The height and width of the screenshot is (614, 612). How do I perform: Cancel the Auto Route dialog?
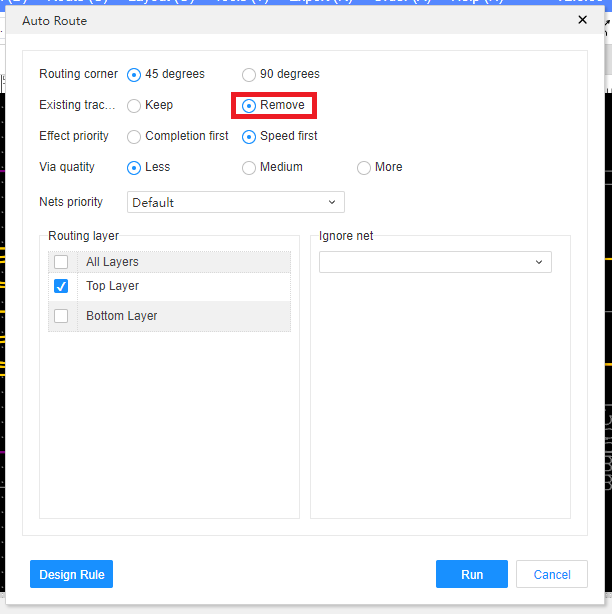(x=552, y=574)
